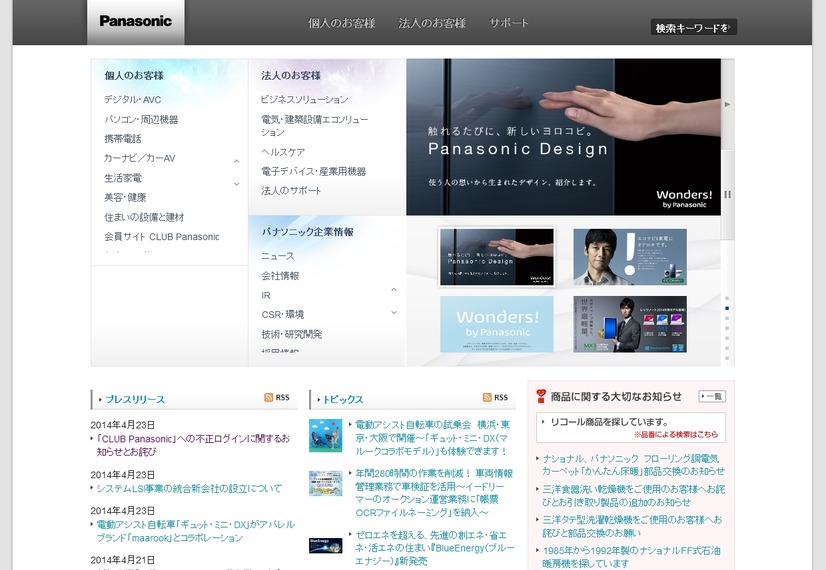
Task: Read CLUB Panasonic 不正ログイン press release
Action: click(x=193, y=445)
